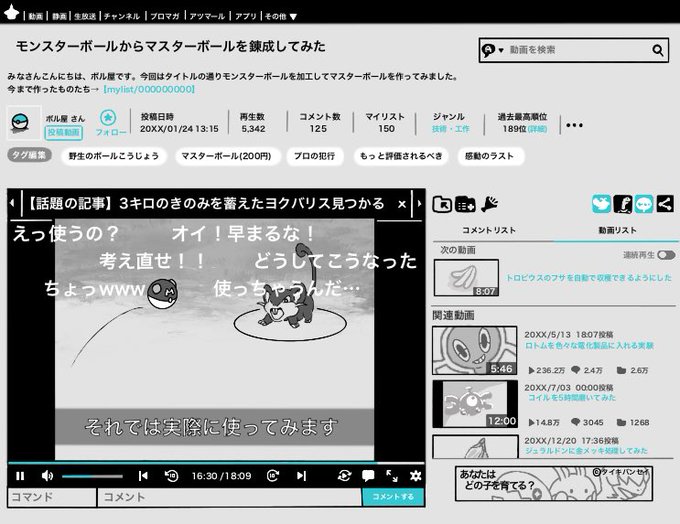This screenshot has width=680, height=524.
Task: Skip forward ten seconds
Action: tap(273, 476)
